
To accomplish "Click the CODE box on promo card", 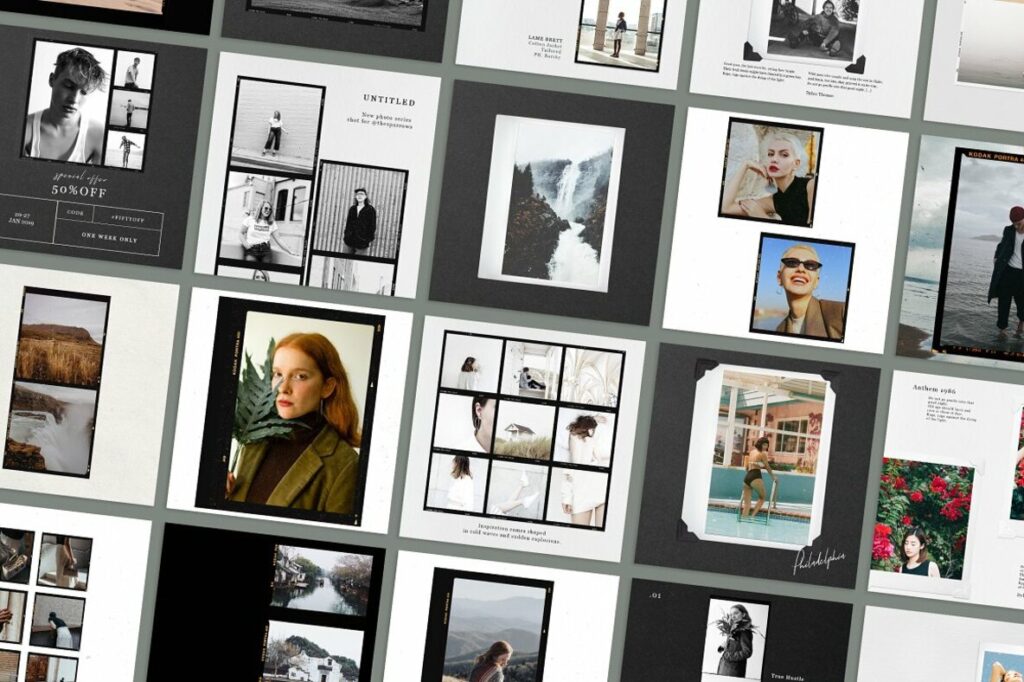I will (x=75, y=211).
